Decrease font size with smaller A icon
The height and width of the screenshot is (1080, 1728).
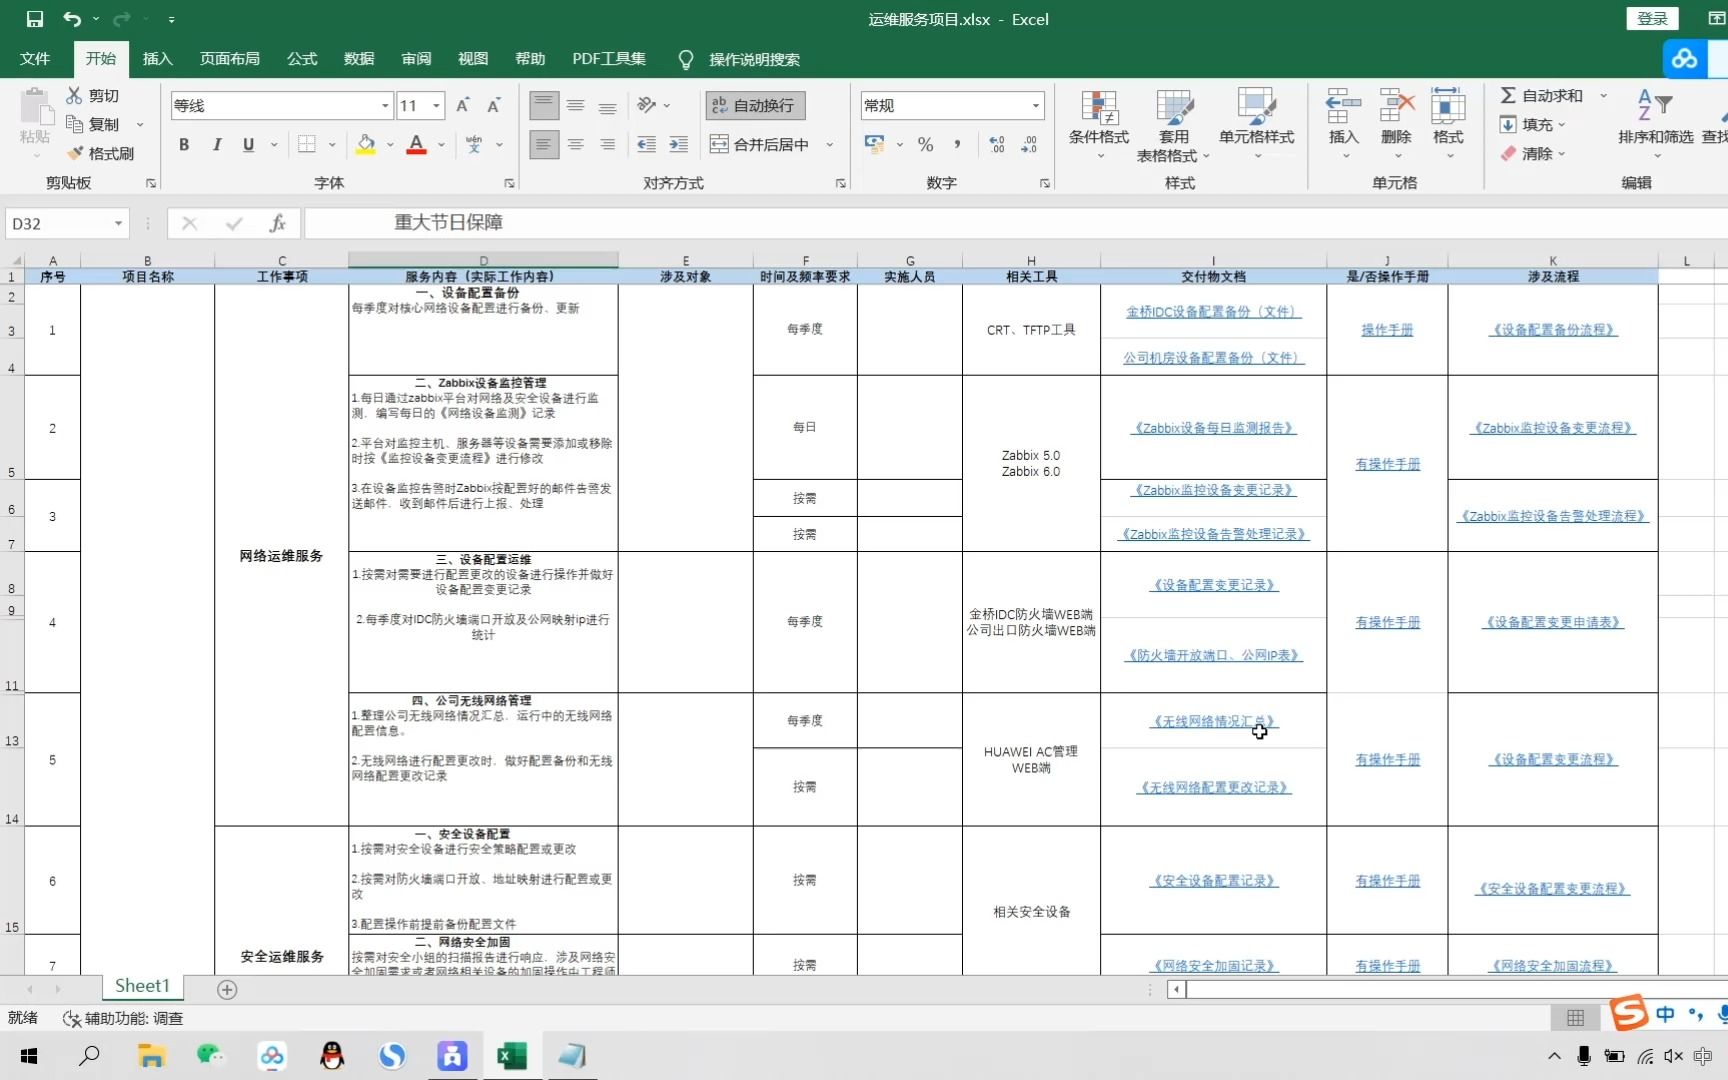point(494,105)
